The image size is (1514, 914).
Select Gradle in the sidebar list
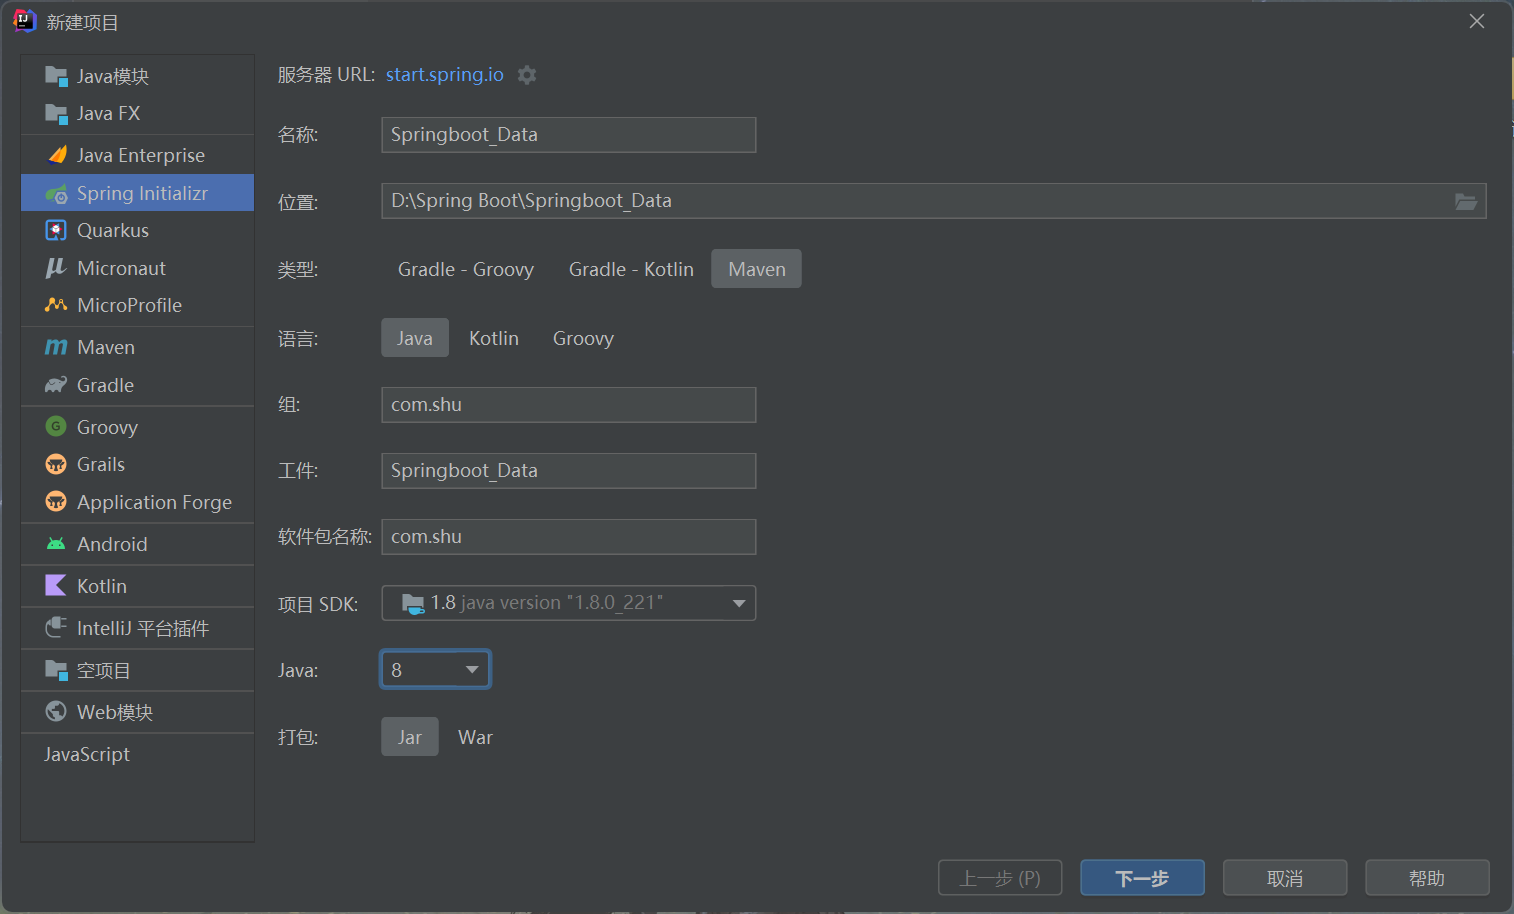click(138, 385)
